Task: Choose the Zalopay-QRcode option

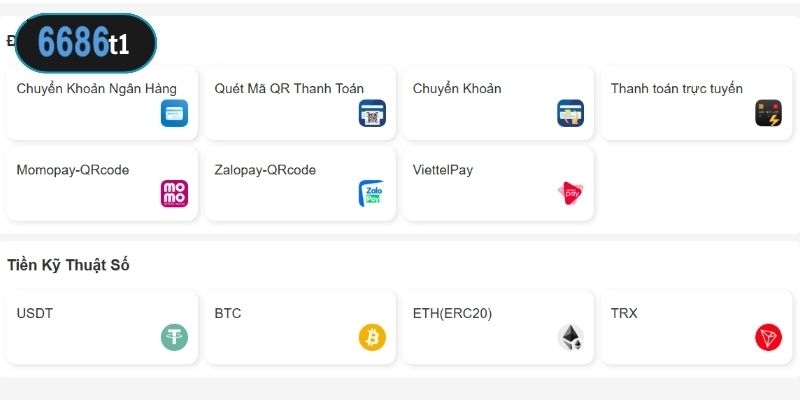Action: (x=300, y=184)
